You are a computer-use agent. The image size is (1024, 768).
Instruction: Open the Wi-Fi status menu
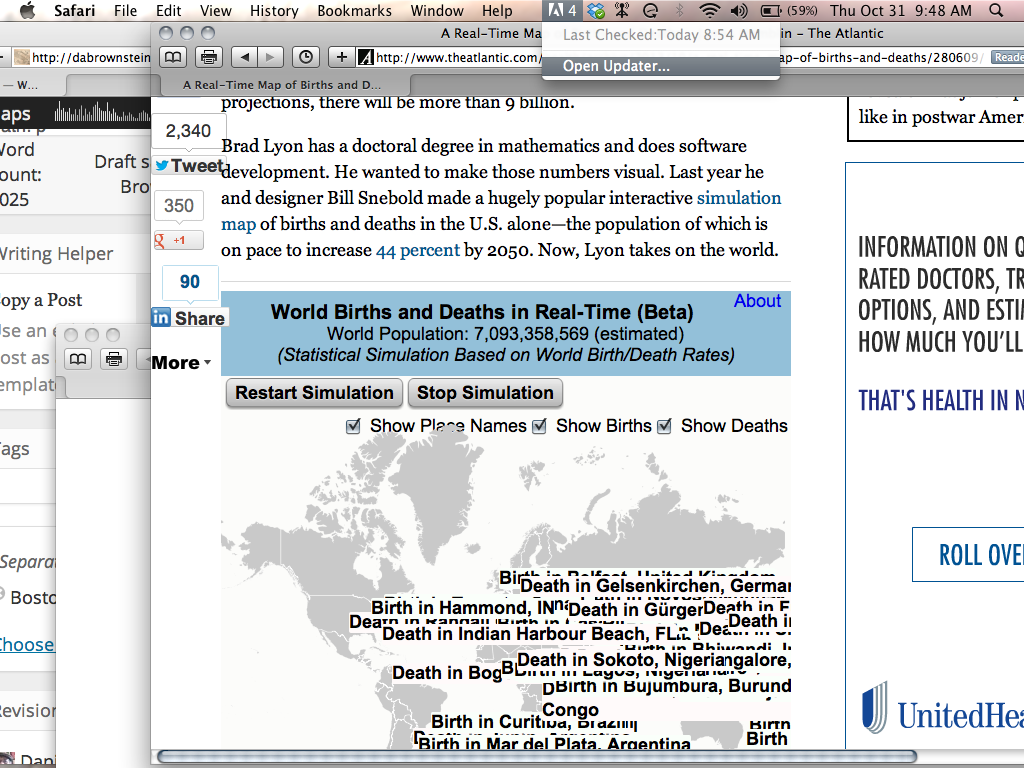709,11
